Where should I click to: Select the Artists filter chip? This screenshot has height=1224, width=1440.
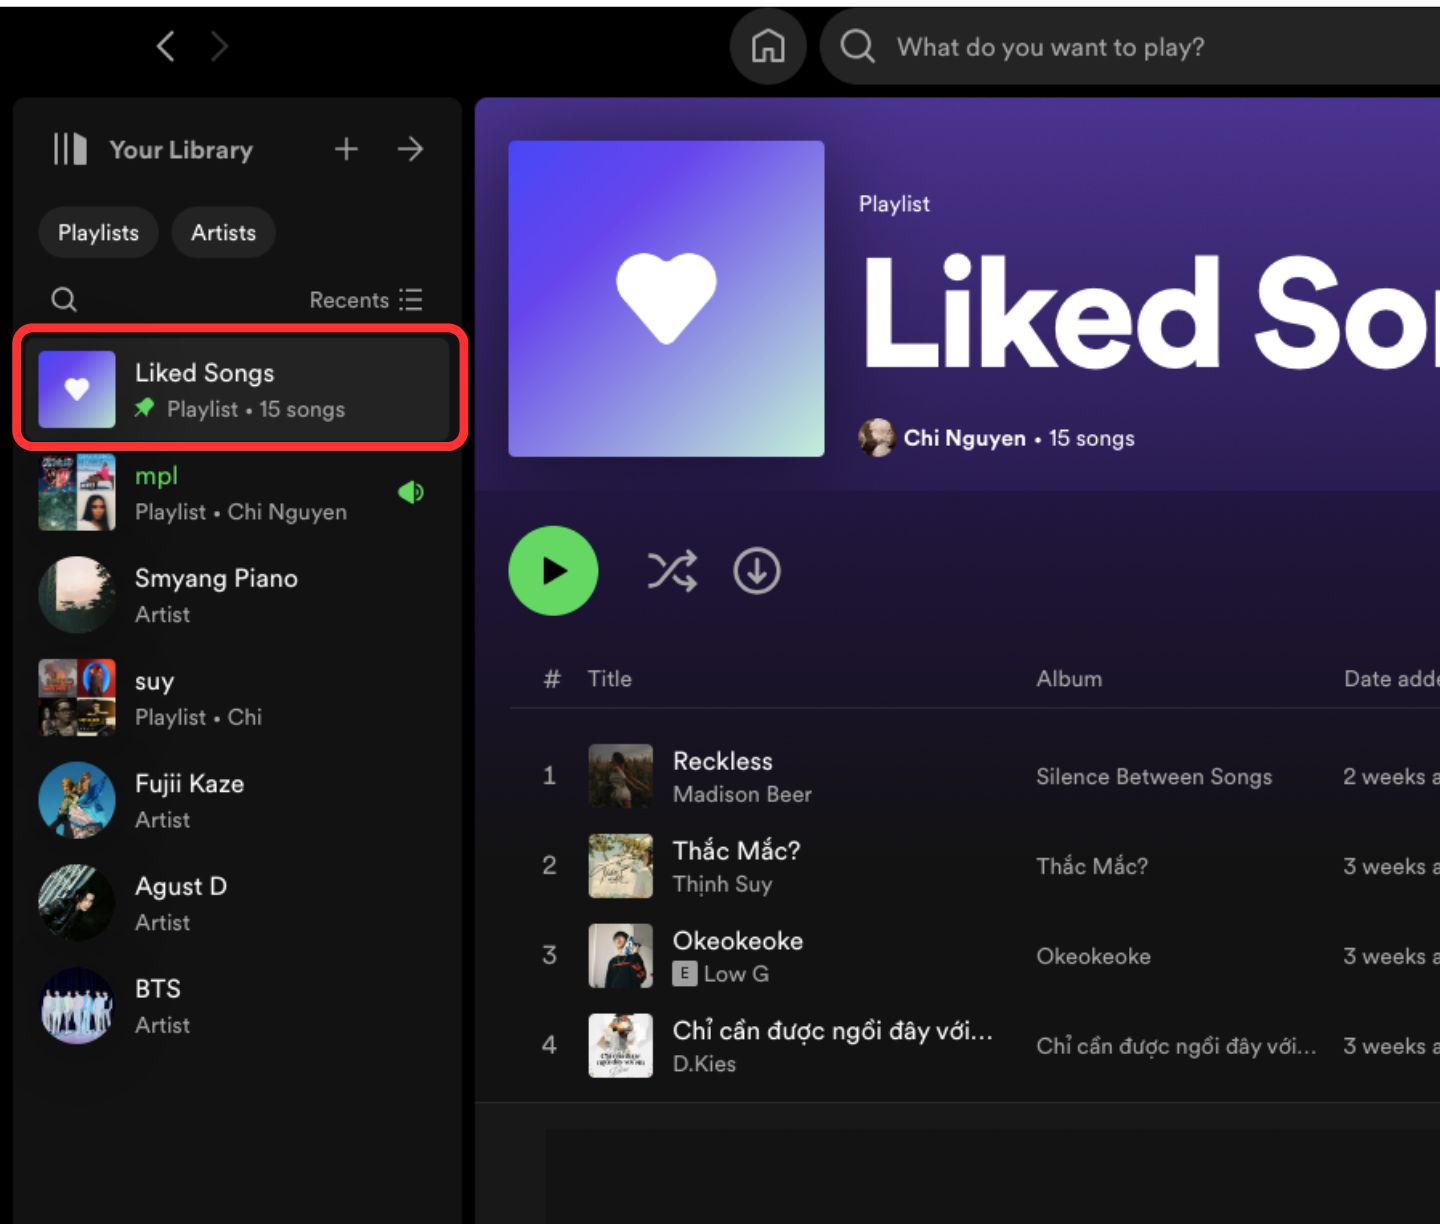(x=223, y=233)
